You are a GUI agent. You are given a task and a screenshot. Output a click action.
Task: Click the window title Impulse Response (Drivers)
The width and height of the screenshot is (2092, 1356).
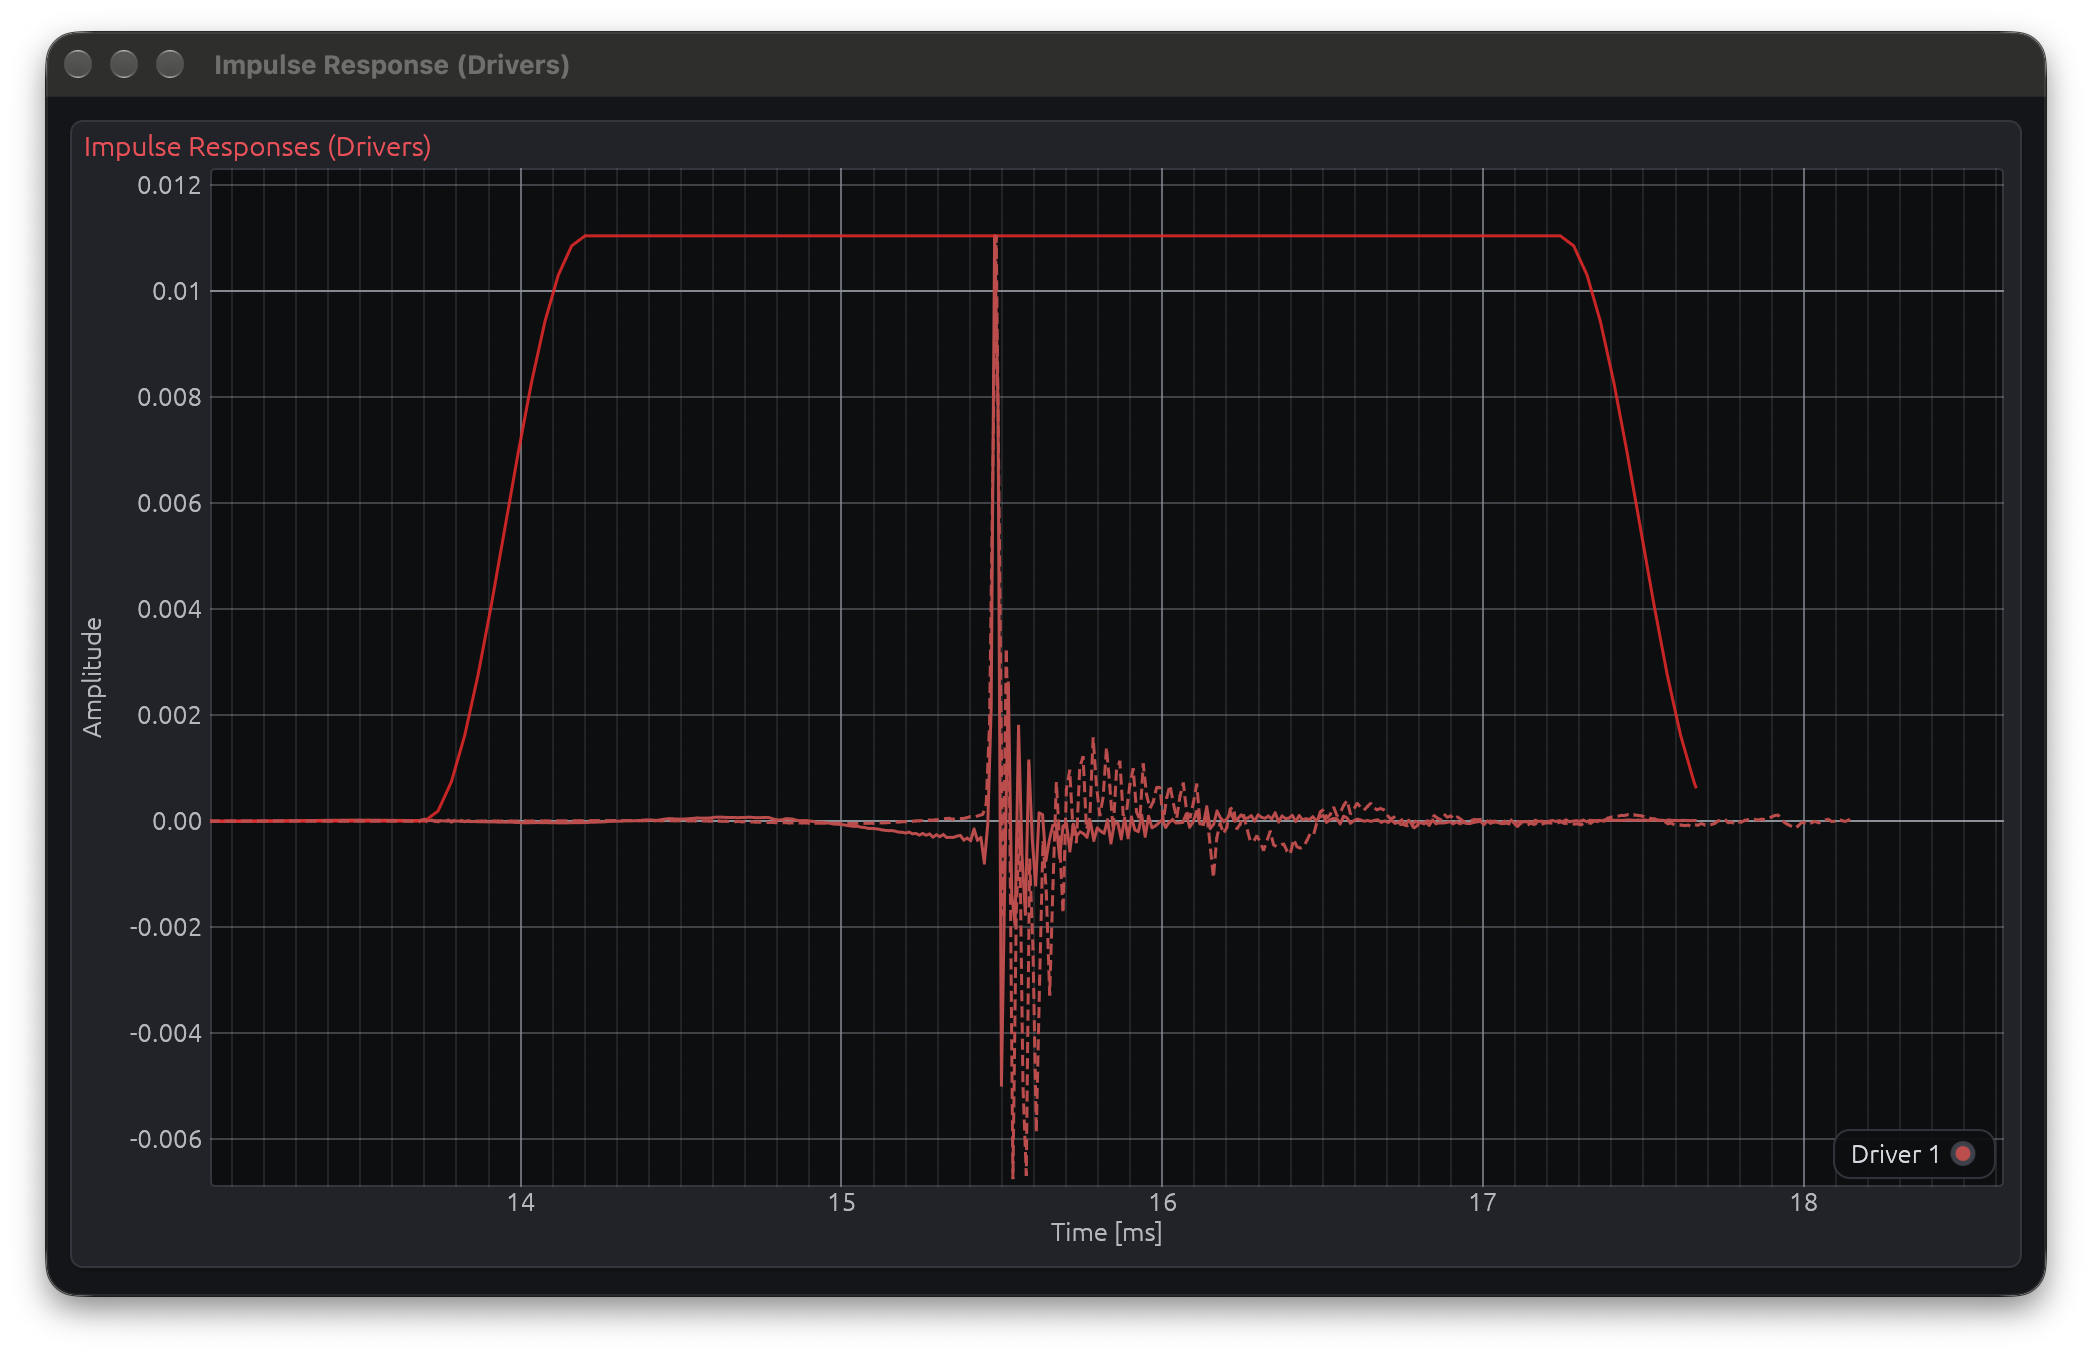[x=392, y=65]
